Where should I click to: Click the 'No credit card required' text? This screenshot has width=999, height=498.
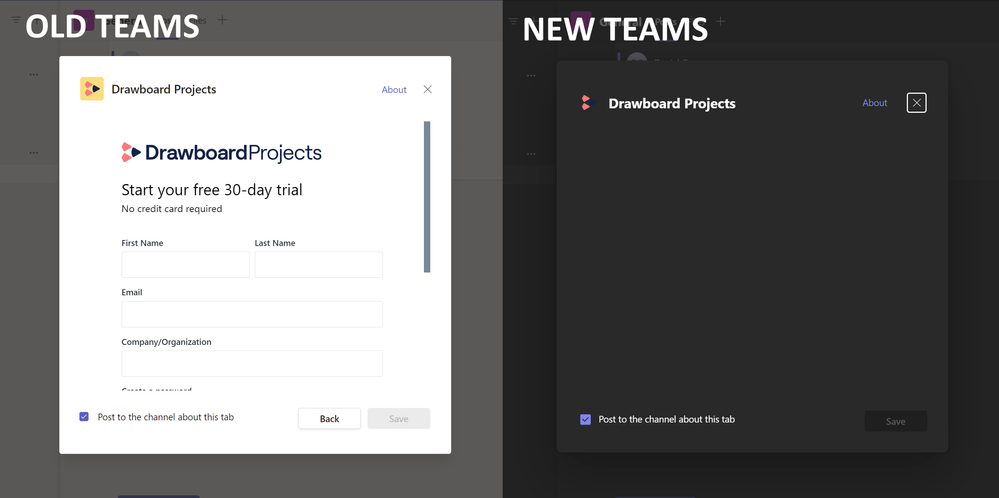click(x=172, y=208)
